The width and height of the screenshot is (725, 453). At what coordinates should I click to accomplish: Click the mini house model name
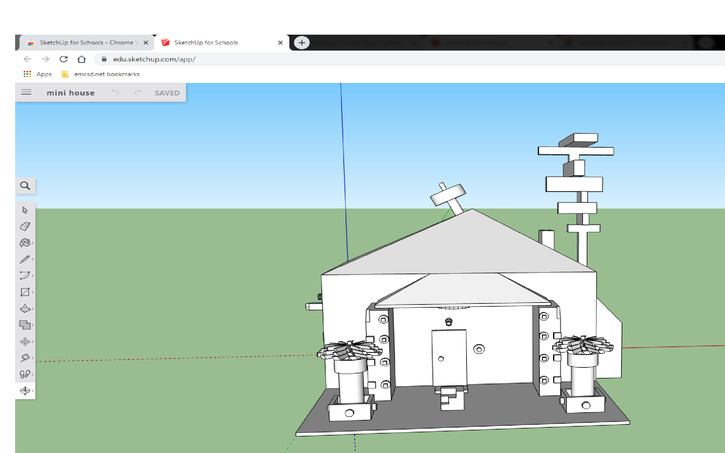(x=70, y=93)
